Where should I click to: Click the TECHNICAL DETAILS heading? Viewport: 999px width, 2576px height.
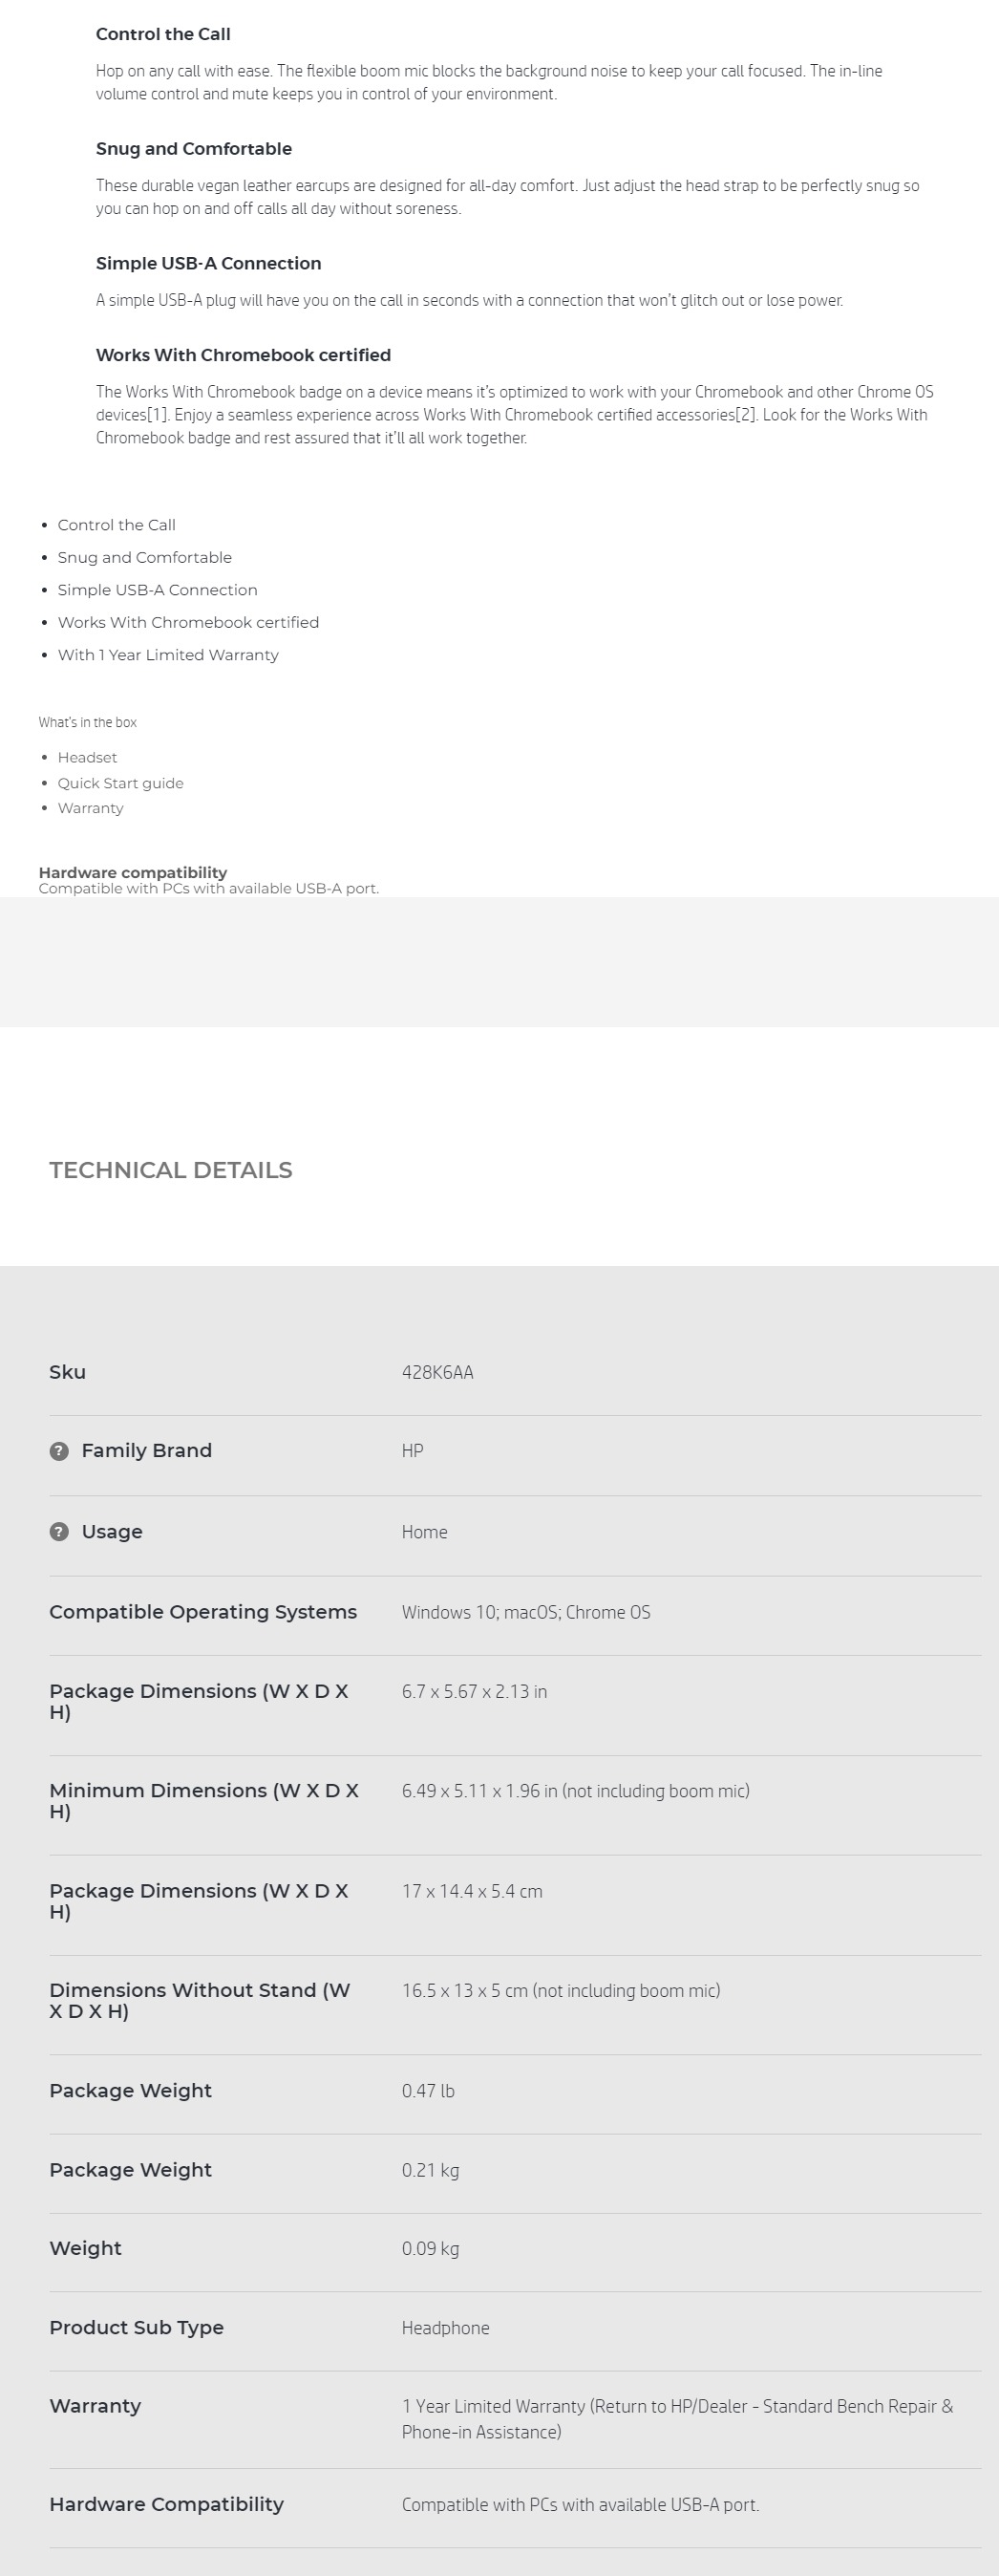coord(171,1170)
